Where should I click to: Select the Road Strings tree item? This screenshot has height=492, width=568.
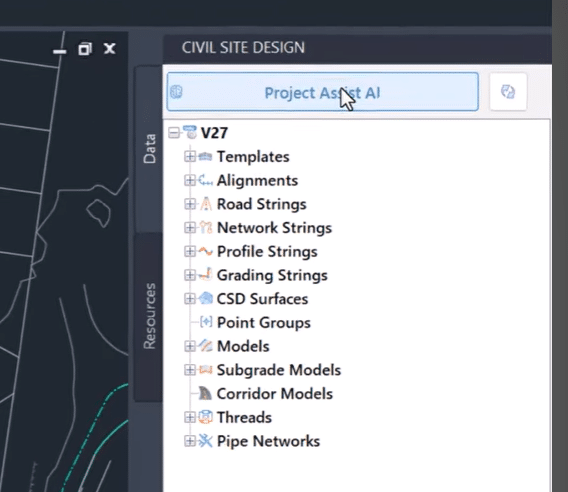pos(262,204)
